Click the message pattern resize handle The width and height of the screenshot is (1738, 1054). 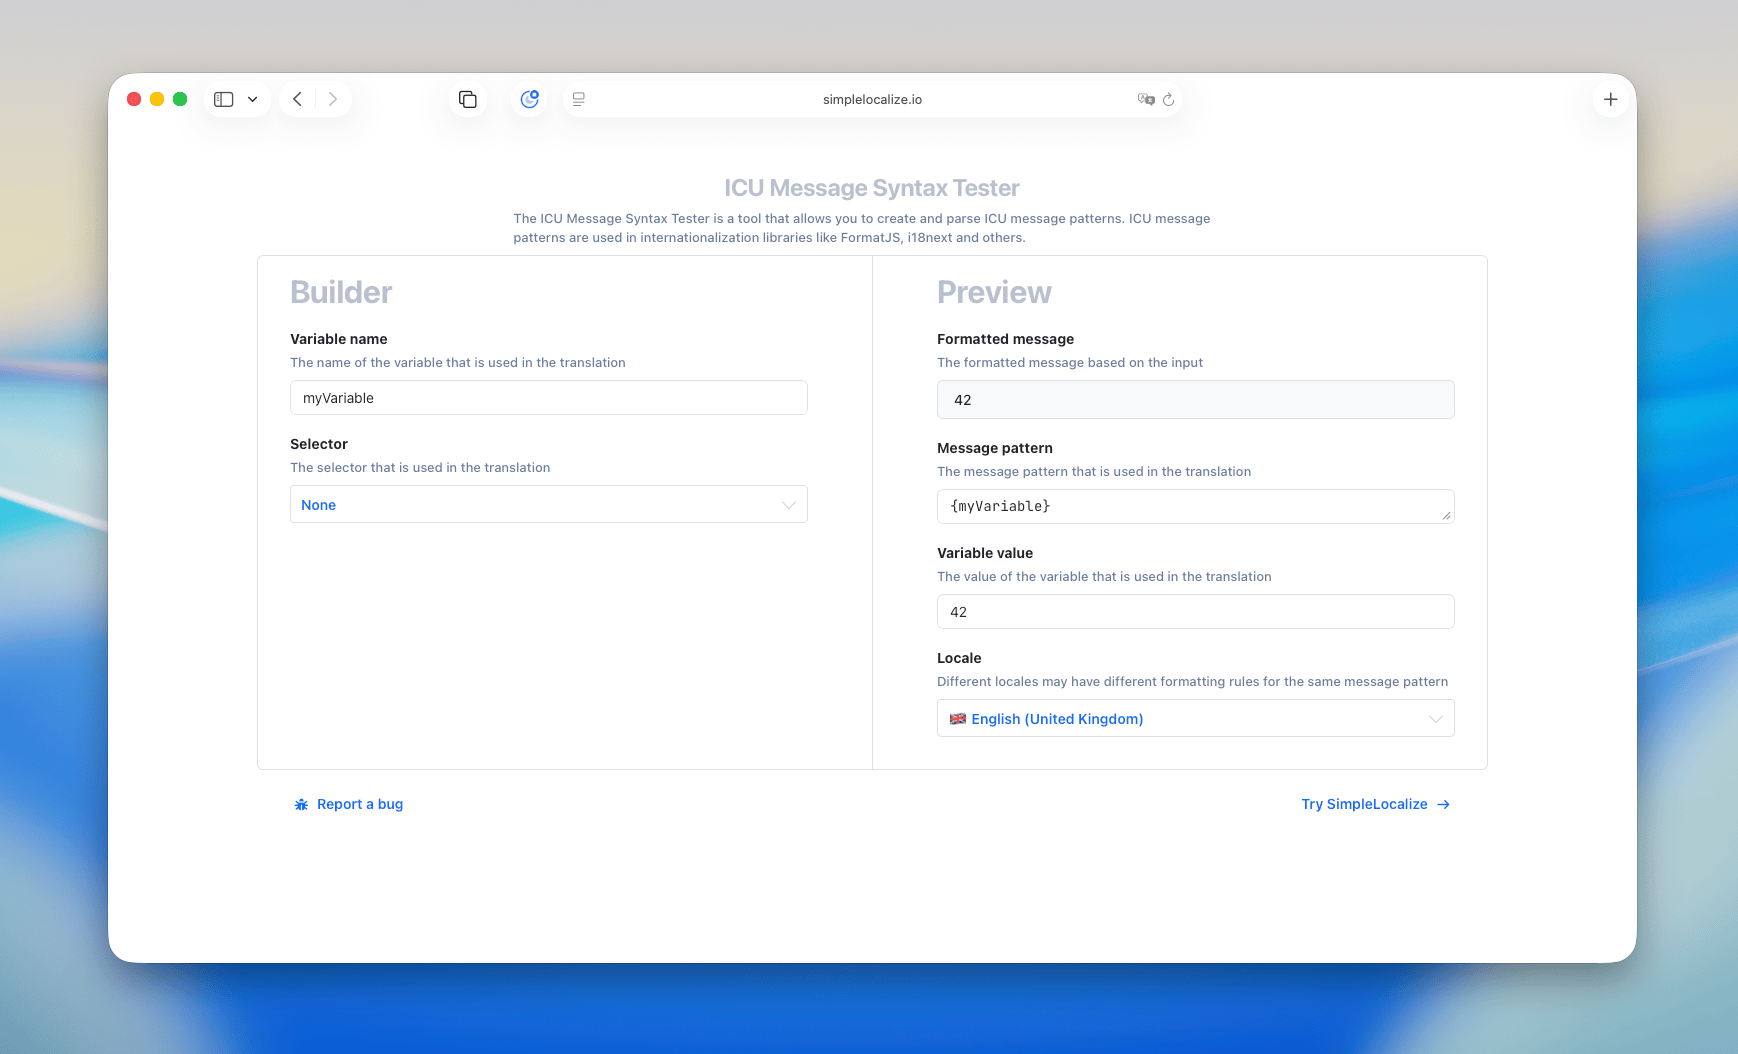(1446, 516)
